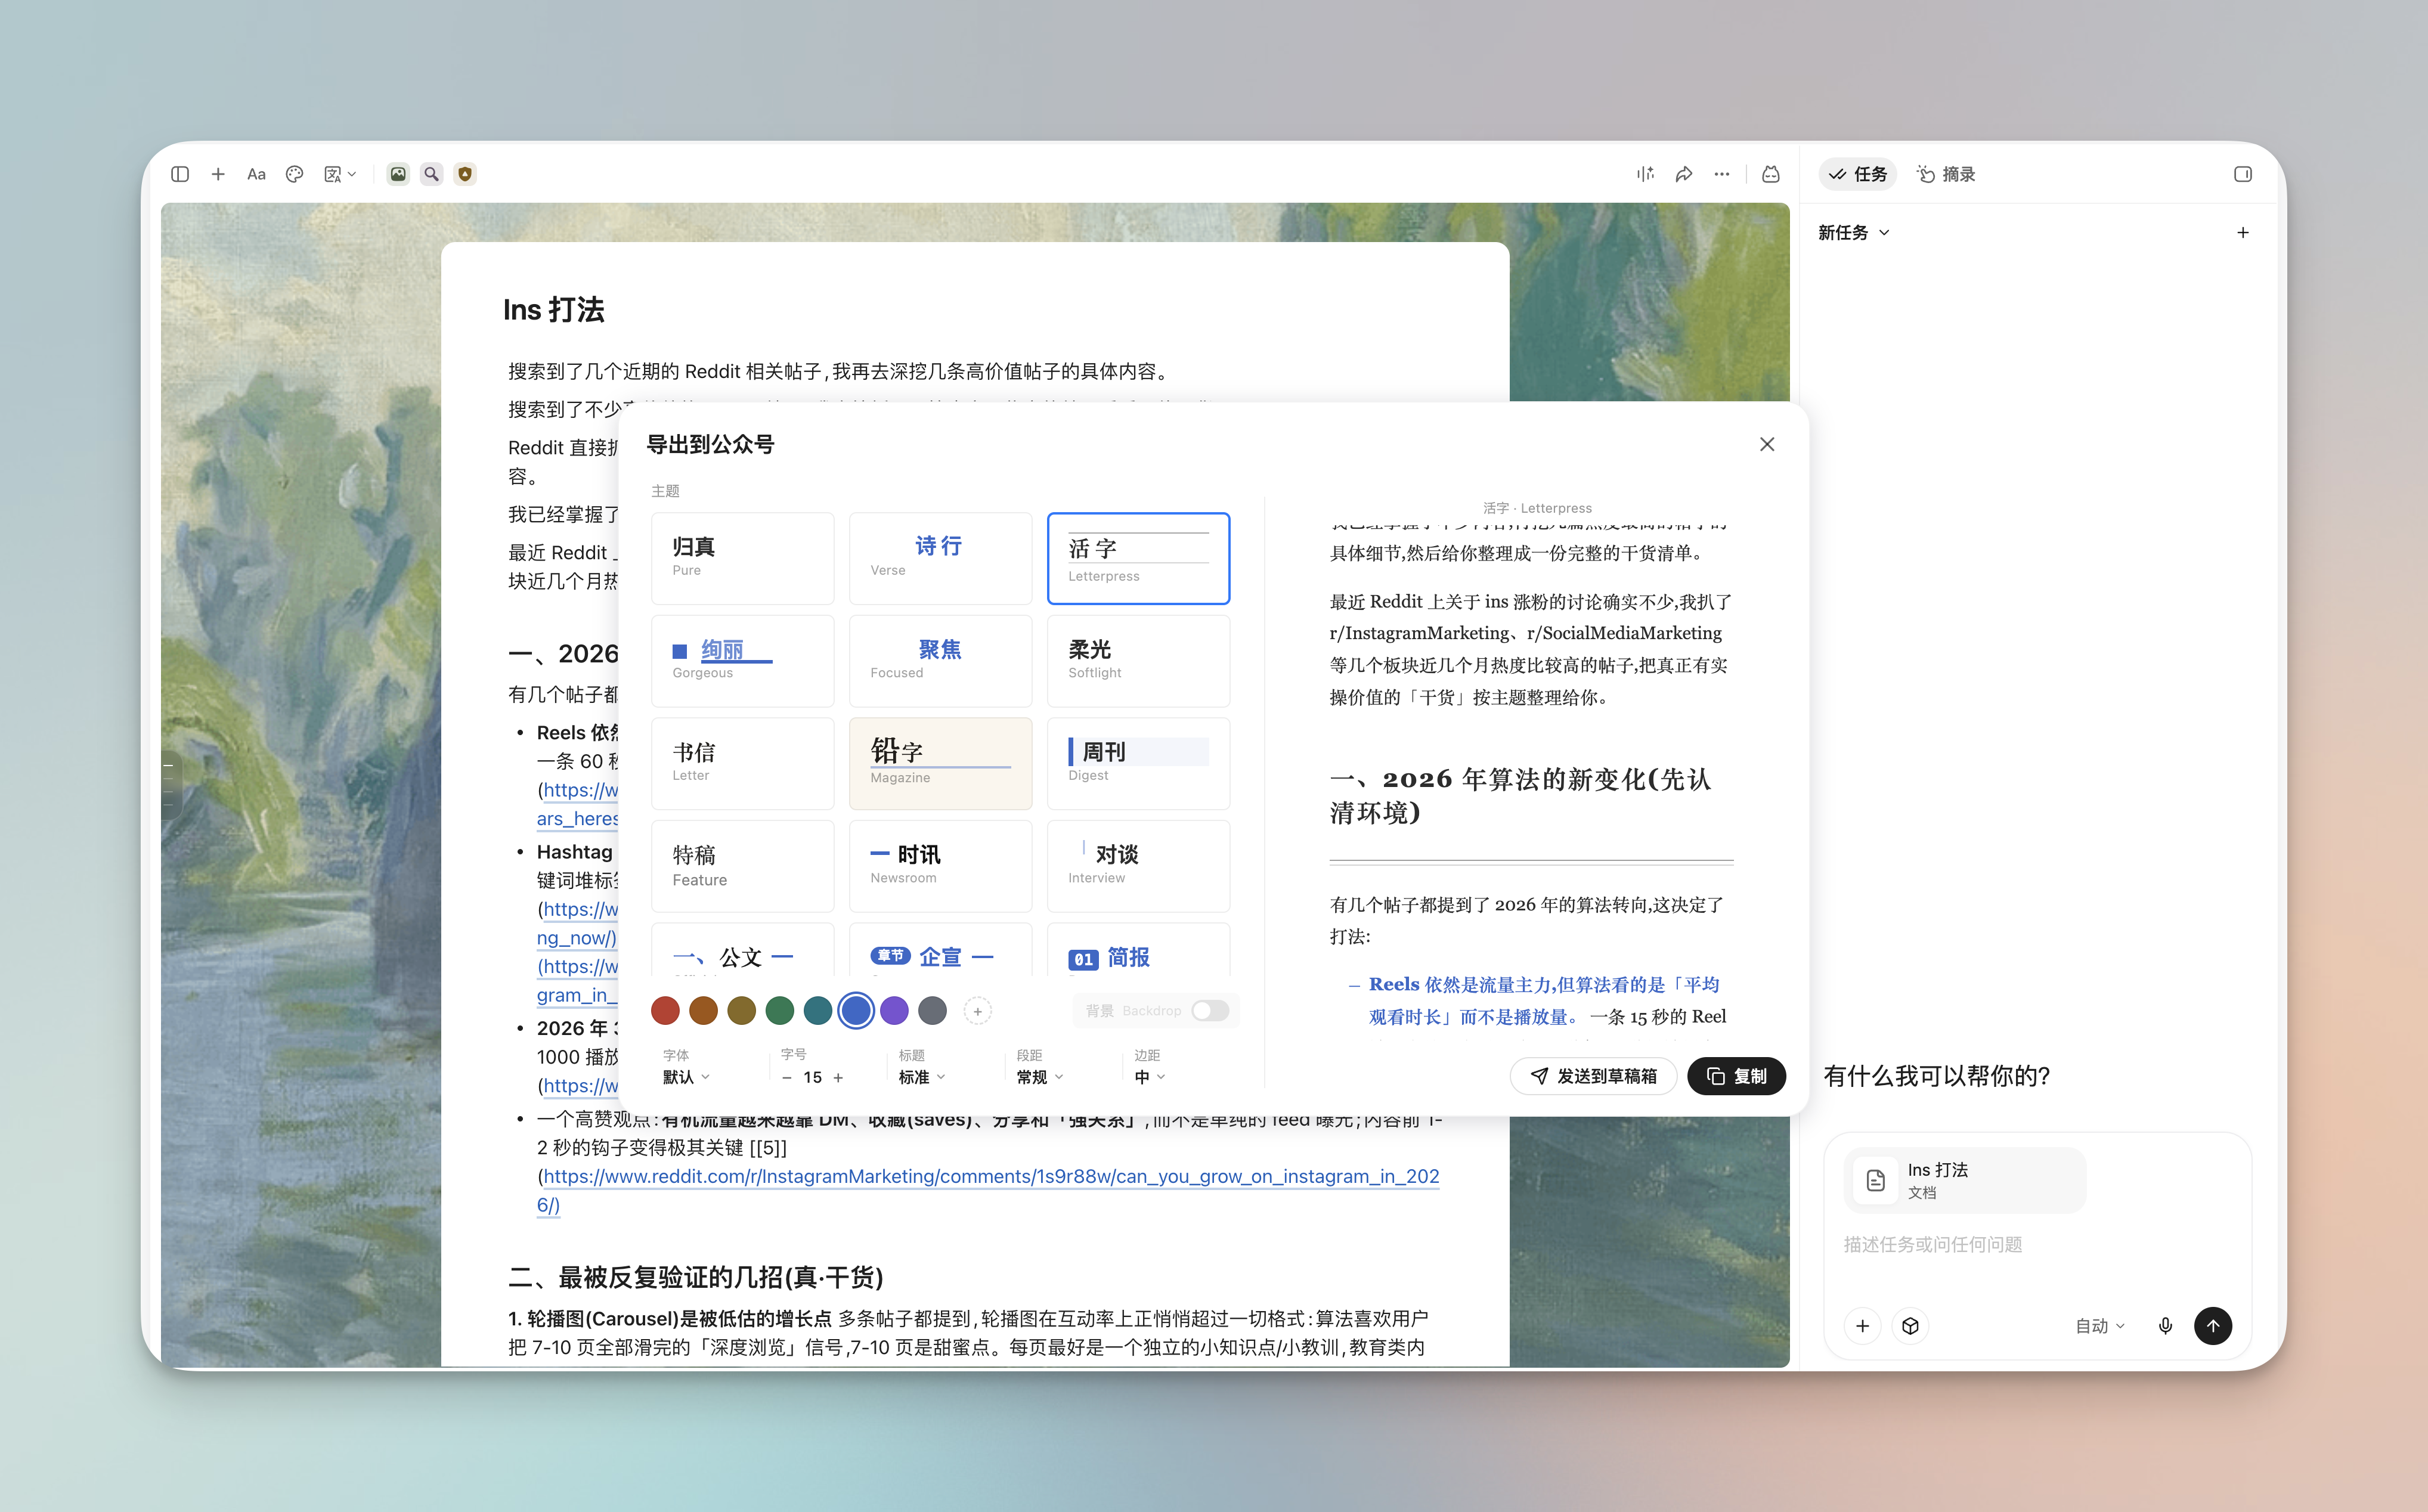Select the 活字 Letterpress theme card

point(1138,558)
